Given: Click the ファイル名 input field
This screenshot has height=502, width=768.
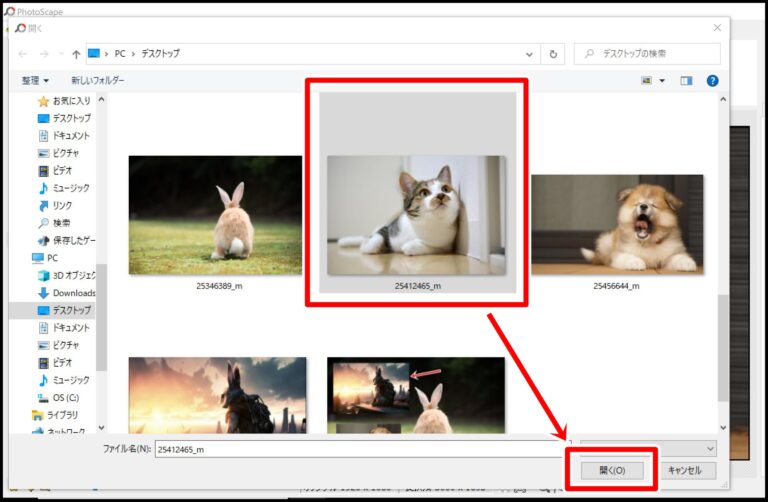Looking at the screenshot, I should tap(362, 449).
